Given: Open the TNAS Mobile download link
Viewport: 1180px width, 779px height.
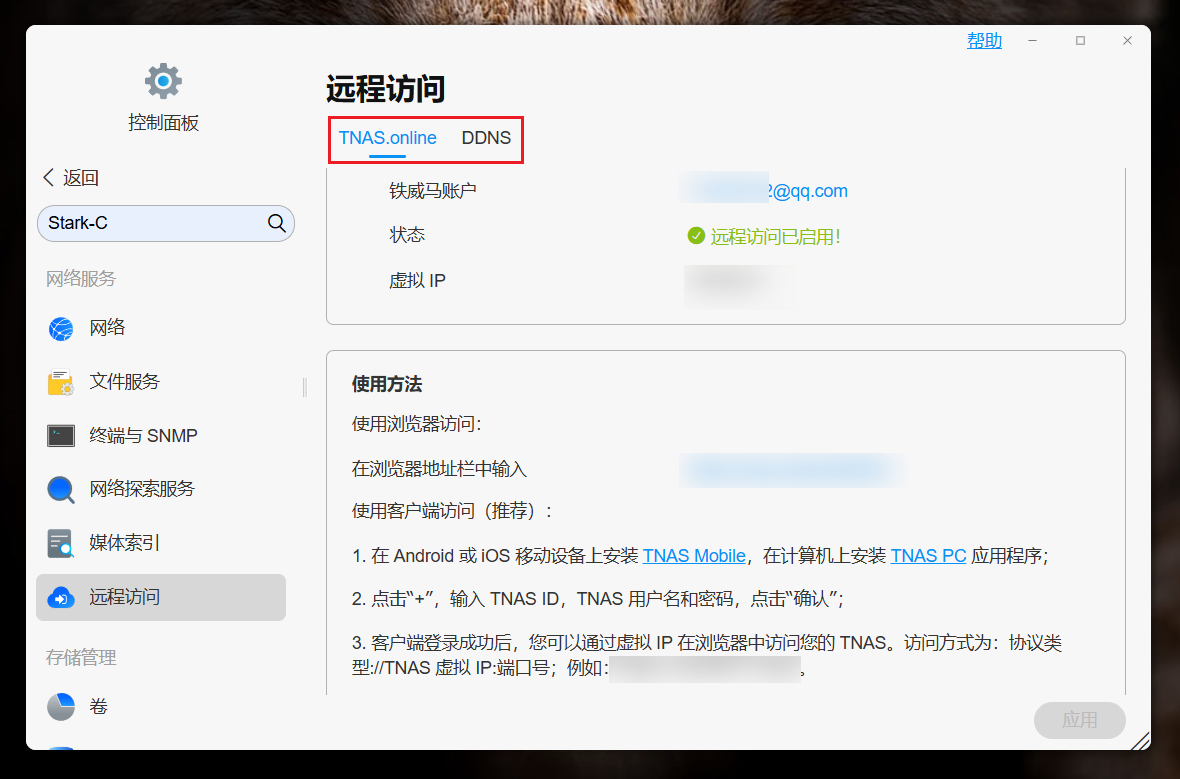Looking at the screenshot, I should tap(694, 555).
